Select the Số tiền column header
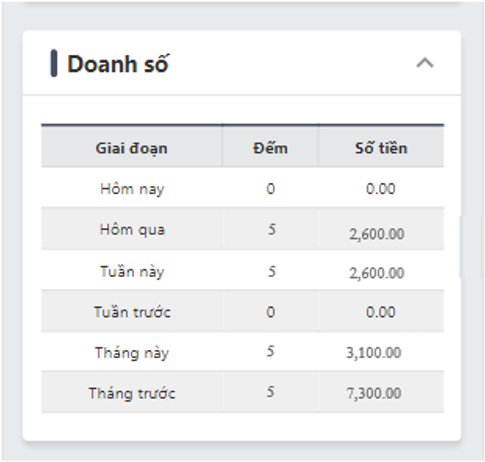Viewport: 485px width, 462px height. [381, 148]
